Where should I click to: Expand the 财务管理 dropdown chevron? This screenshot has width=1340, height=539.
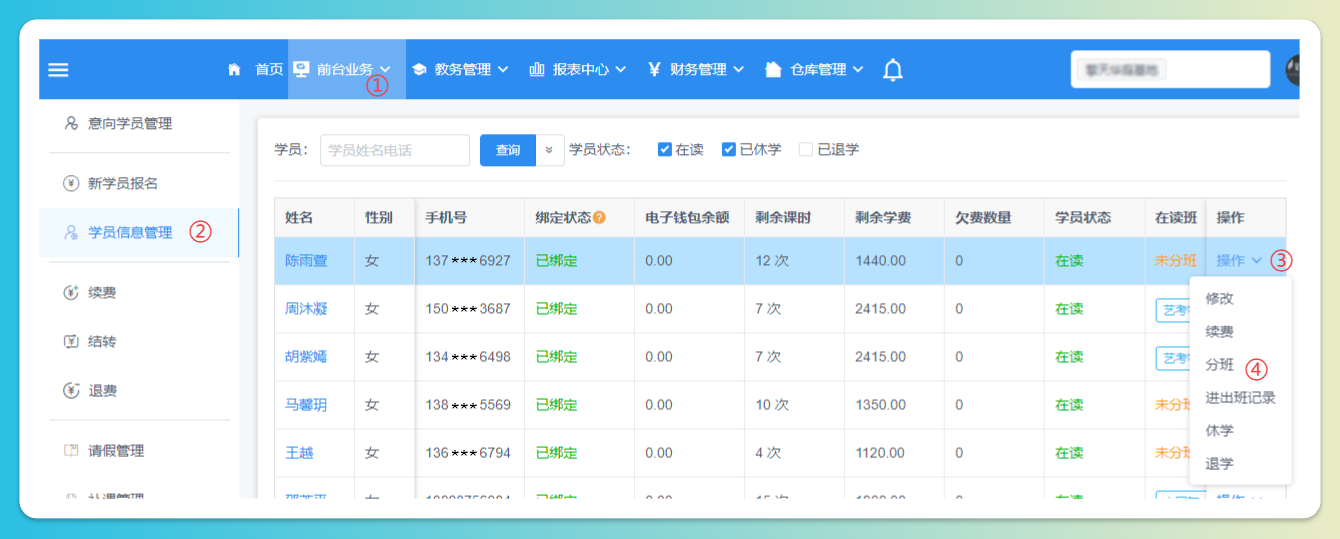(738, 69)
